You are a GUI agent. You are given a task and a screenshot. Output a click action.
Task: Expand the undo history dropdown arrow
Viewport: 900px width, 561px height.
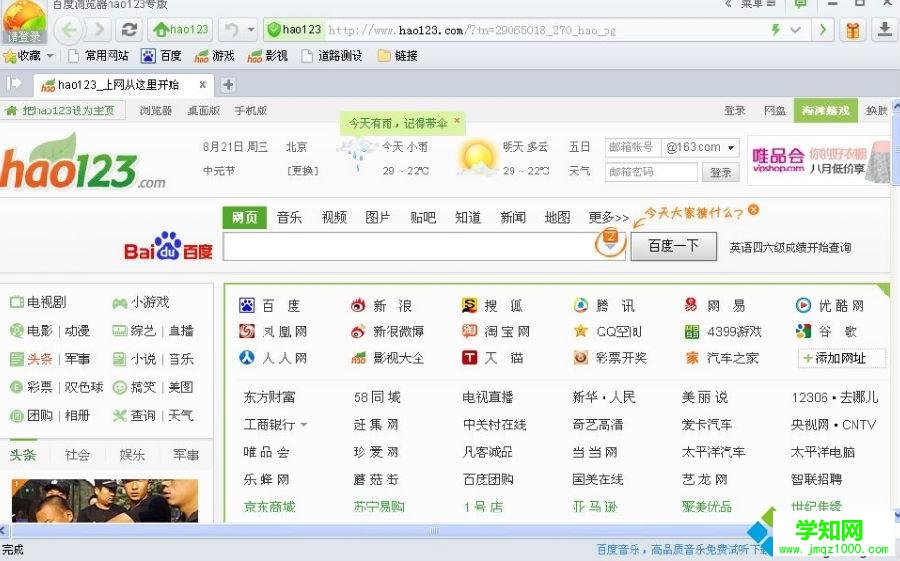click(251, 30)
